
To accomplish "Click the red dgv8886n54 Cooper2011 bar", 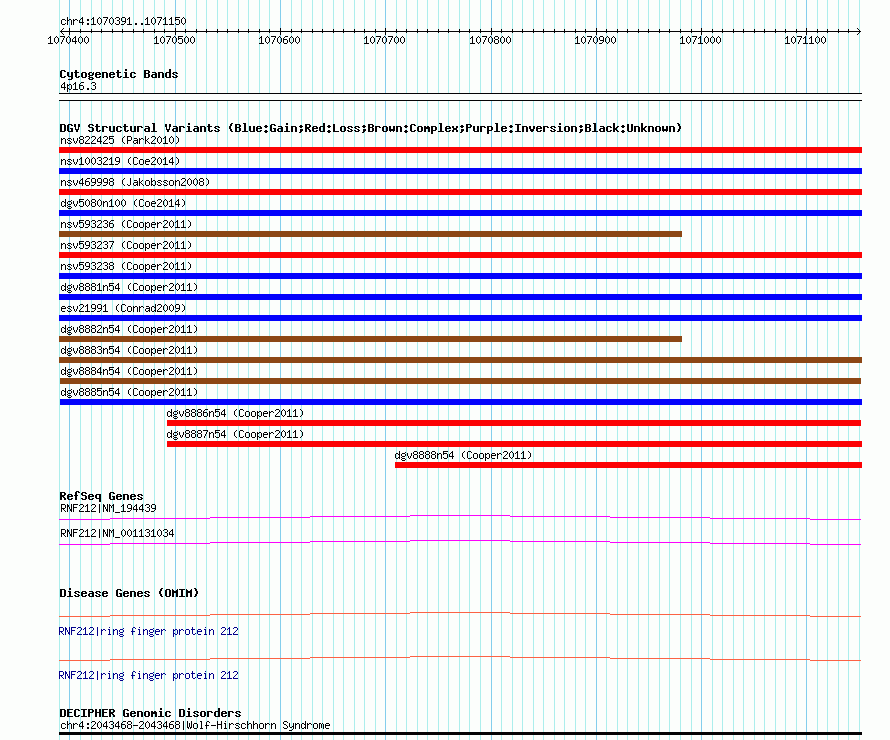I will pos(514,423).
